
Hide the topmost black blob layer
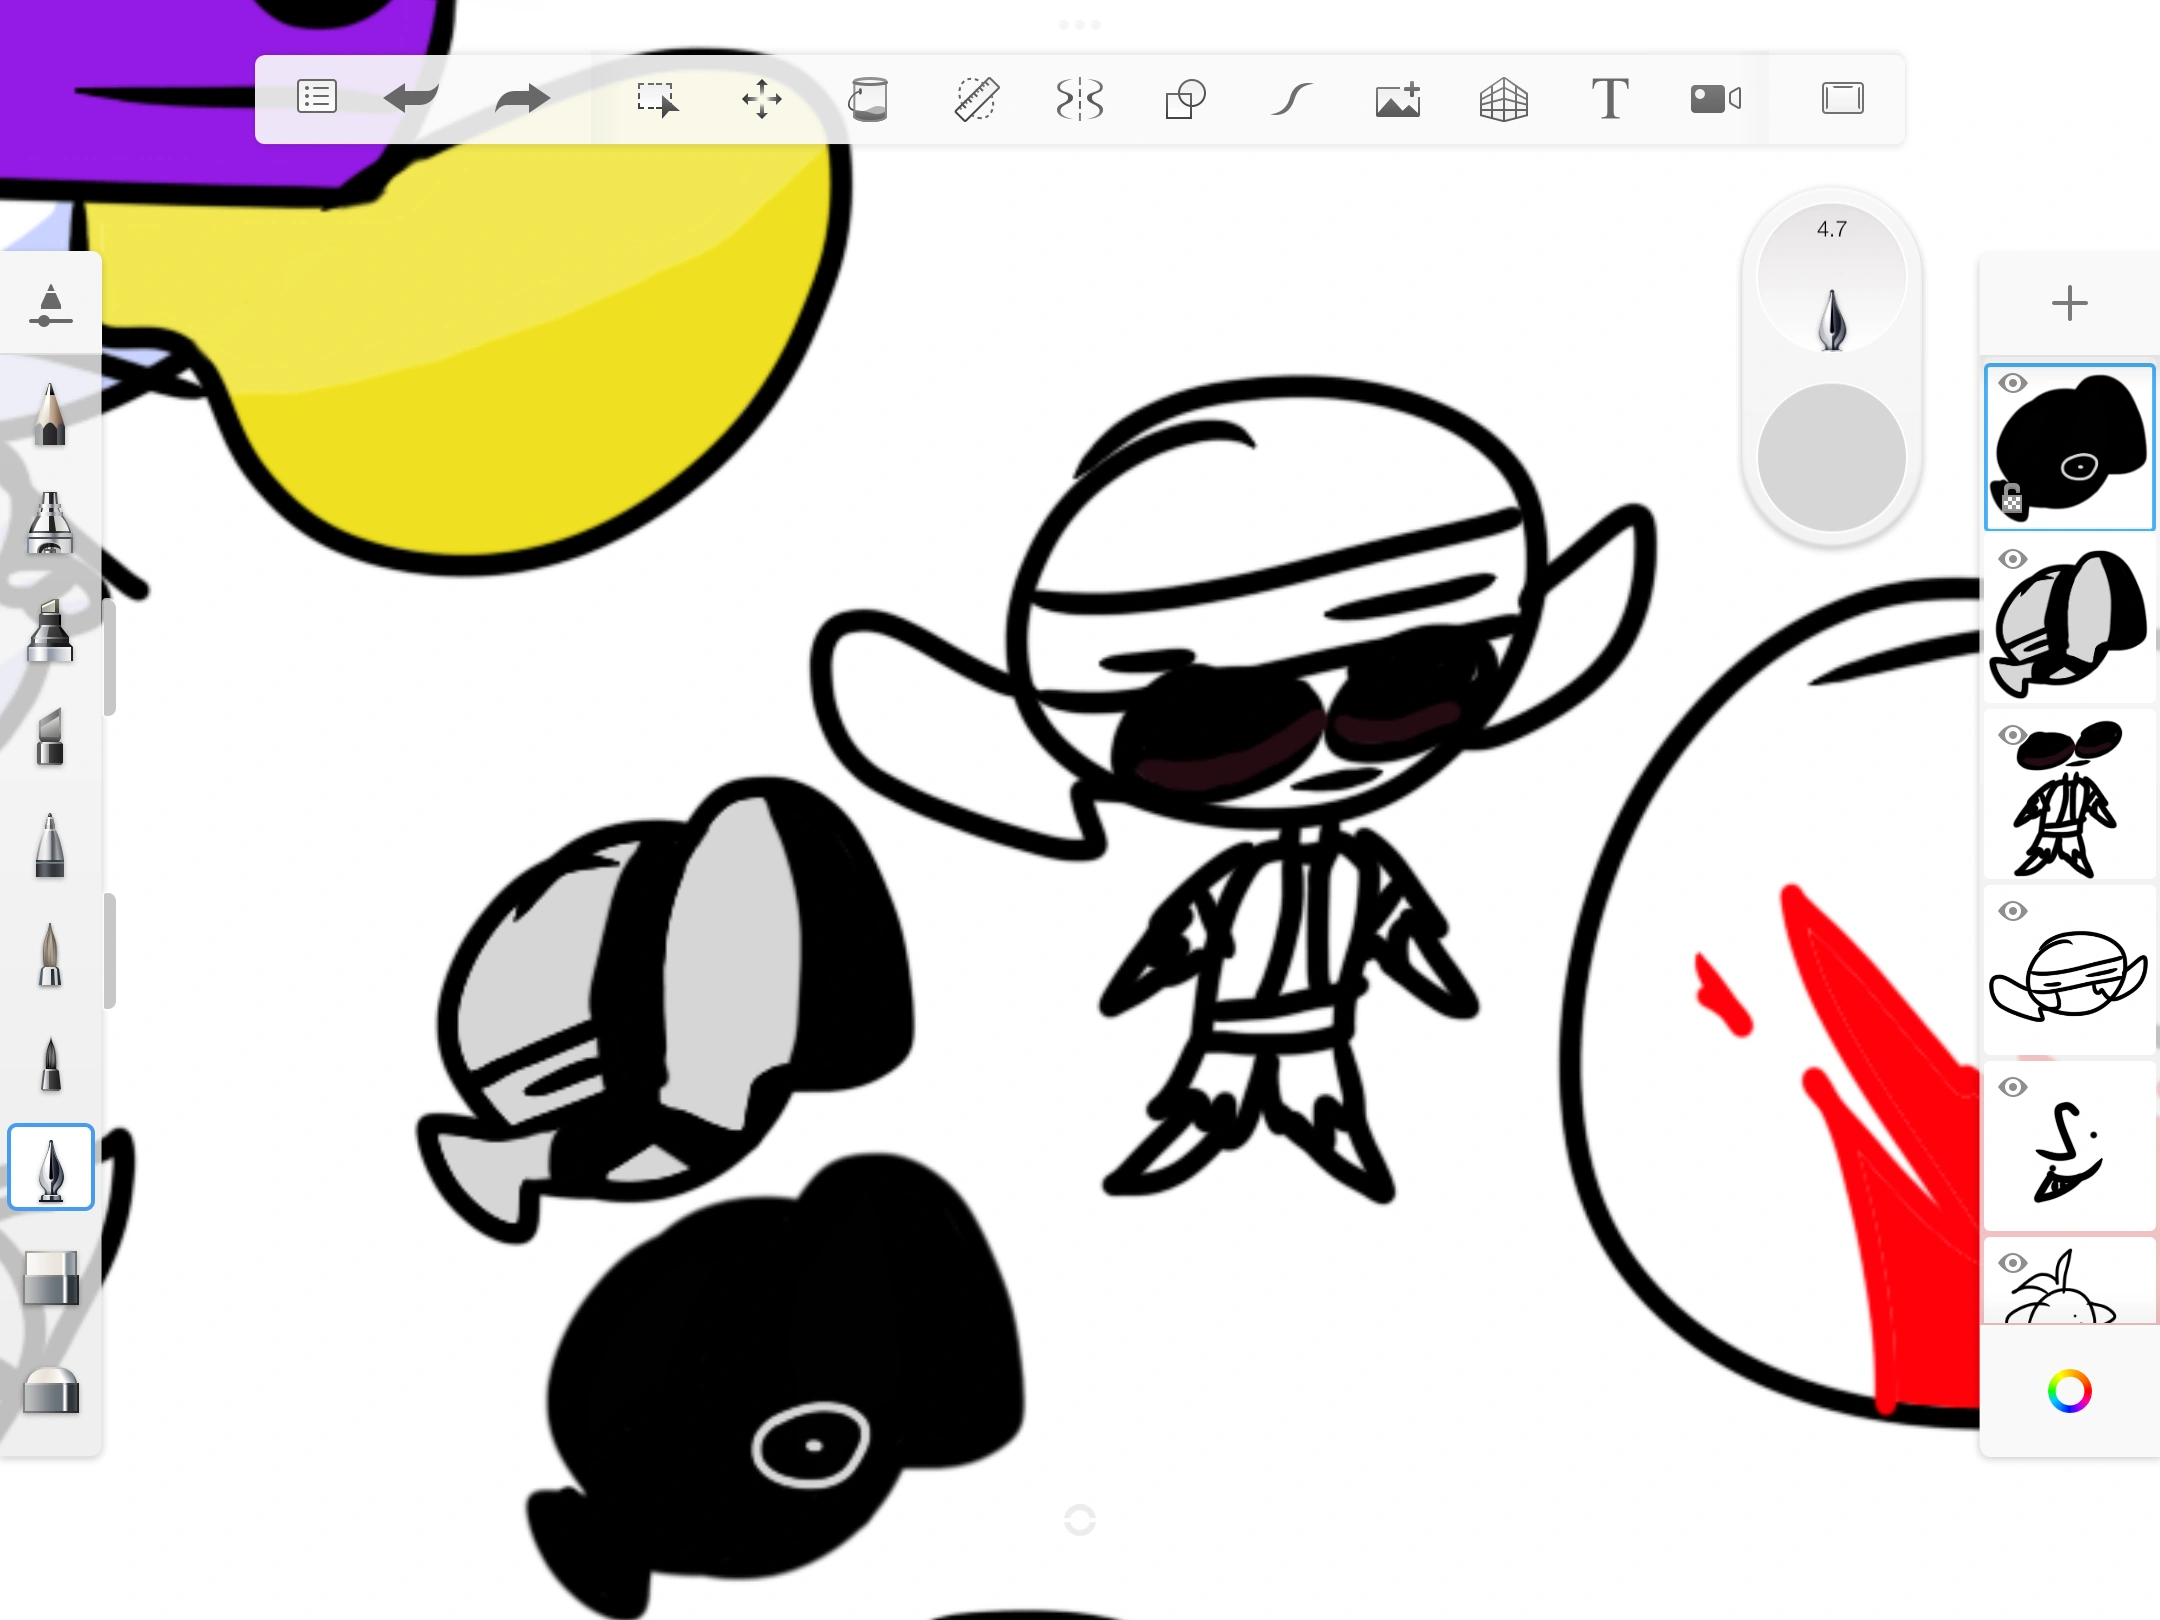[2013, 383]
